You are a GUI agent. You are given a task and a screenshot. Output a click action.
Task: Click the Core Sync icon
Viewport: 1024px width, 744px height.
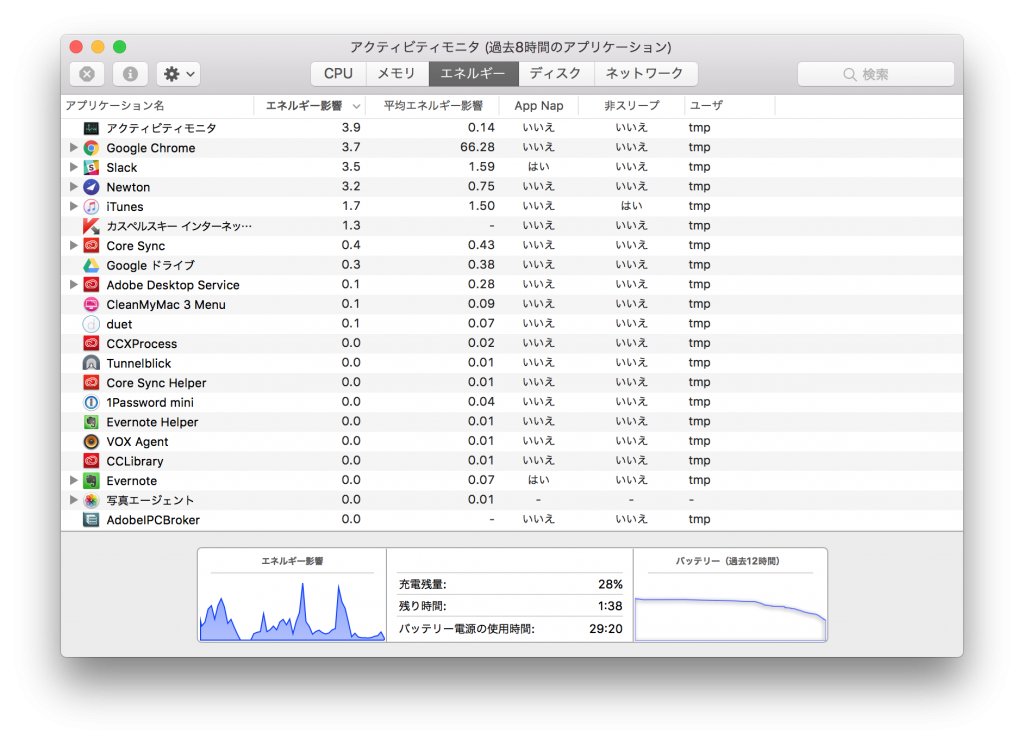click(91, 246)
